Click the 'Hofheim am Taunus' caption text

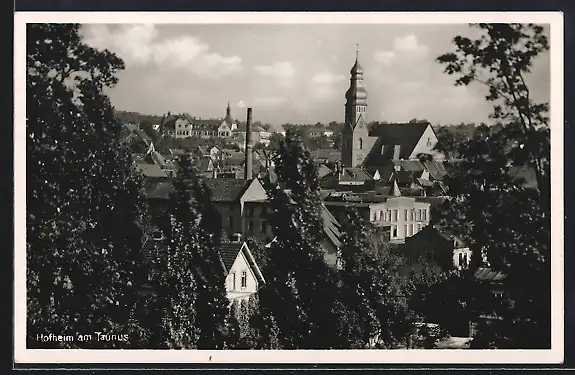tap(83, 337)
